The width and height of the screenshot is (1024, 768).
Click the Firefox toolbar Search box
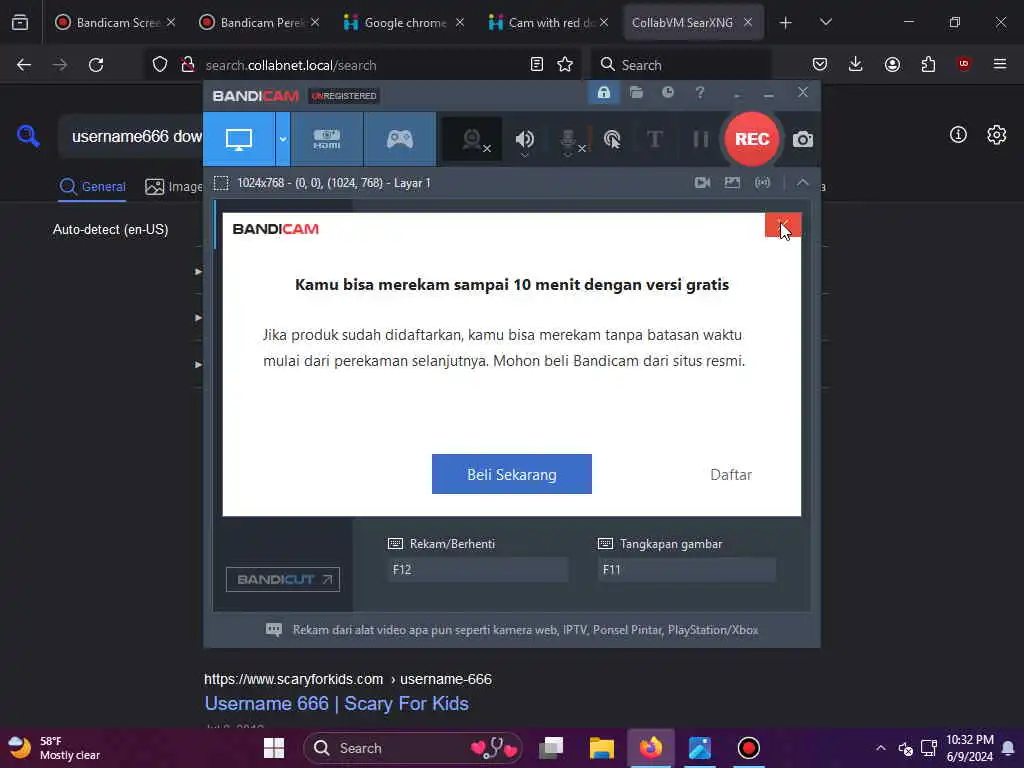click(682, 65)
